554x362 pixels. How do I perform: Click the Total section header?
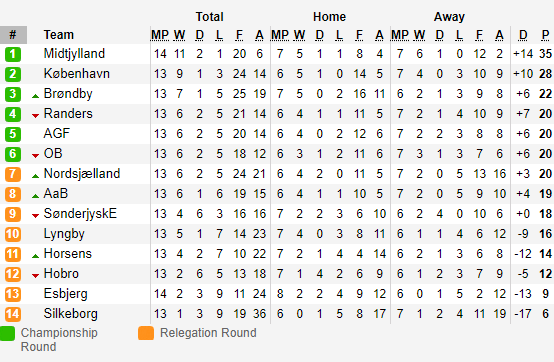pyautogui.click(x=210, y=17)
